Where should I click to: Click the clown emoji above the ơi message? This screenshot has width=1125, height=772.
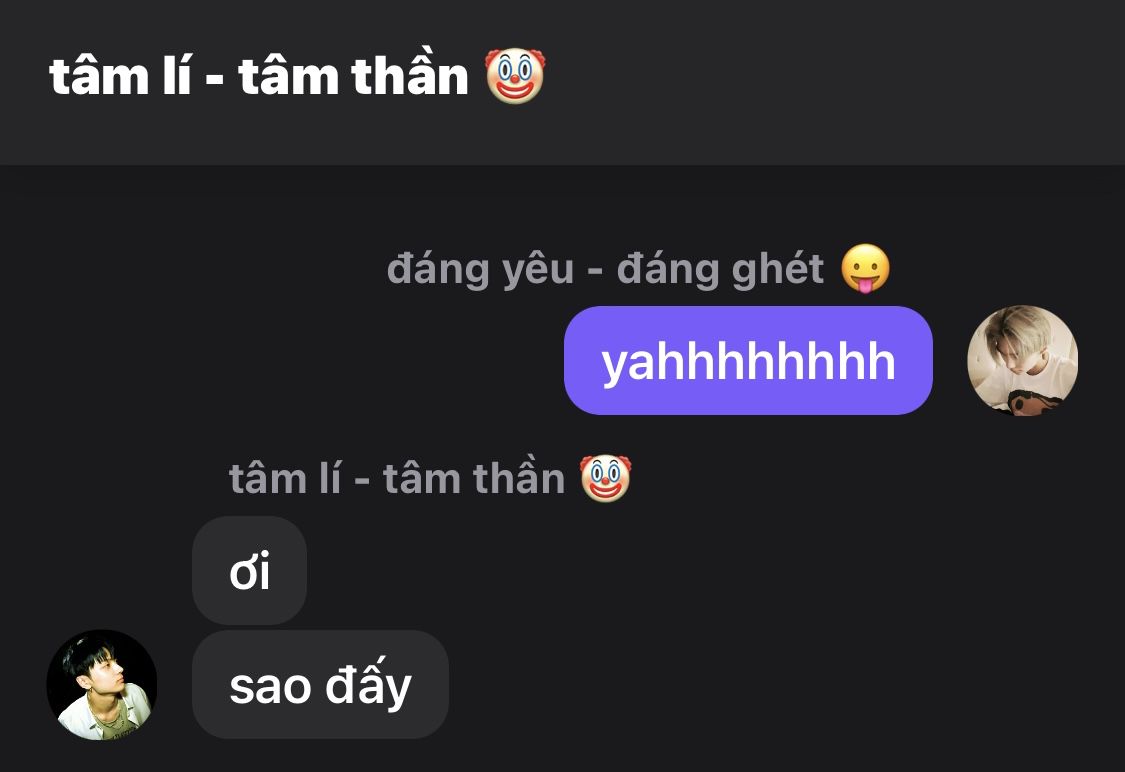pyautogui.click(x=606, y=478)
